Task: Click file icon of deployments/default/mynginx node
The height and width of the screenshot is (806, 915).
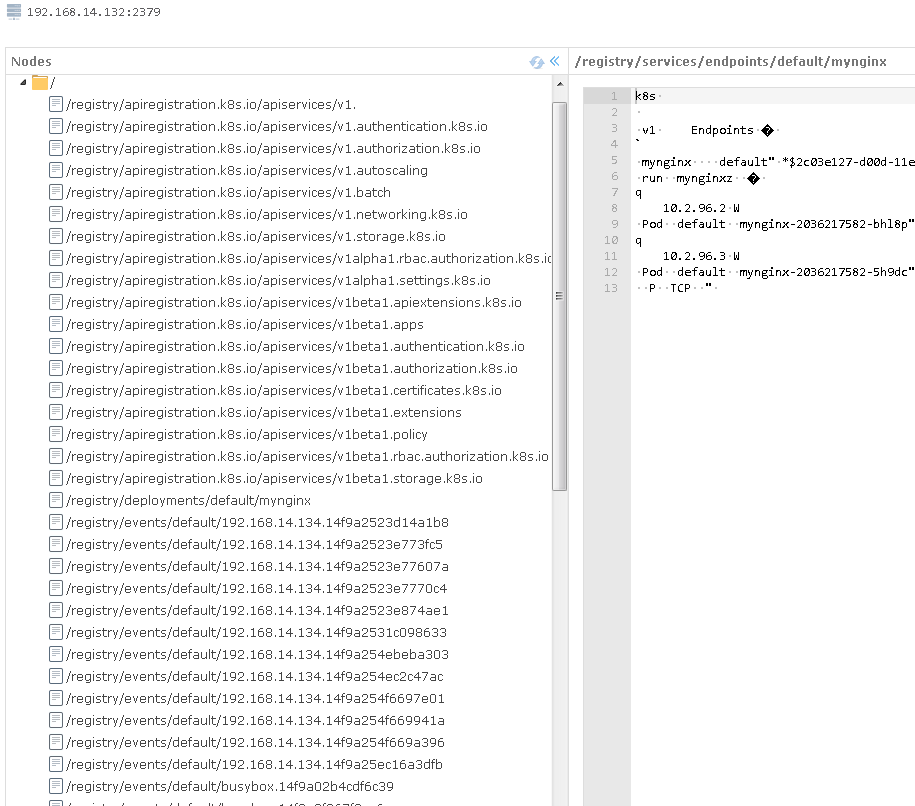Action: click(55, 500)
